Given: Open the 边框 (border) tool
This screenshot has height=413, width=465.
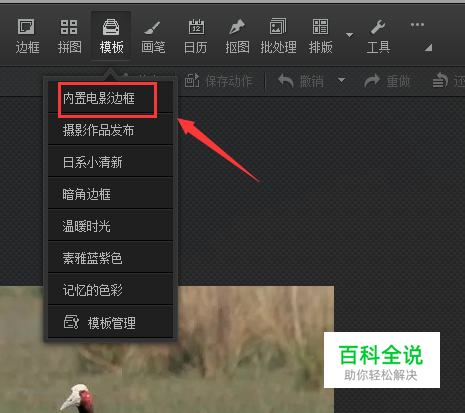Looking at the screenshot, I should 27,36.
